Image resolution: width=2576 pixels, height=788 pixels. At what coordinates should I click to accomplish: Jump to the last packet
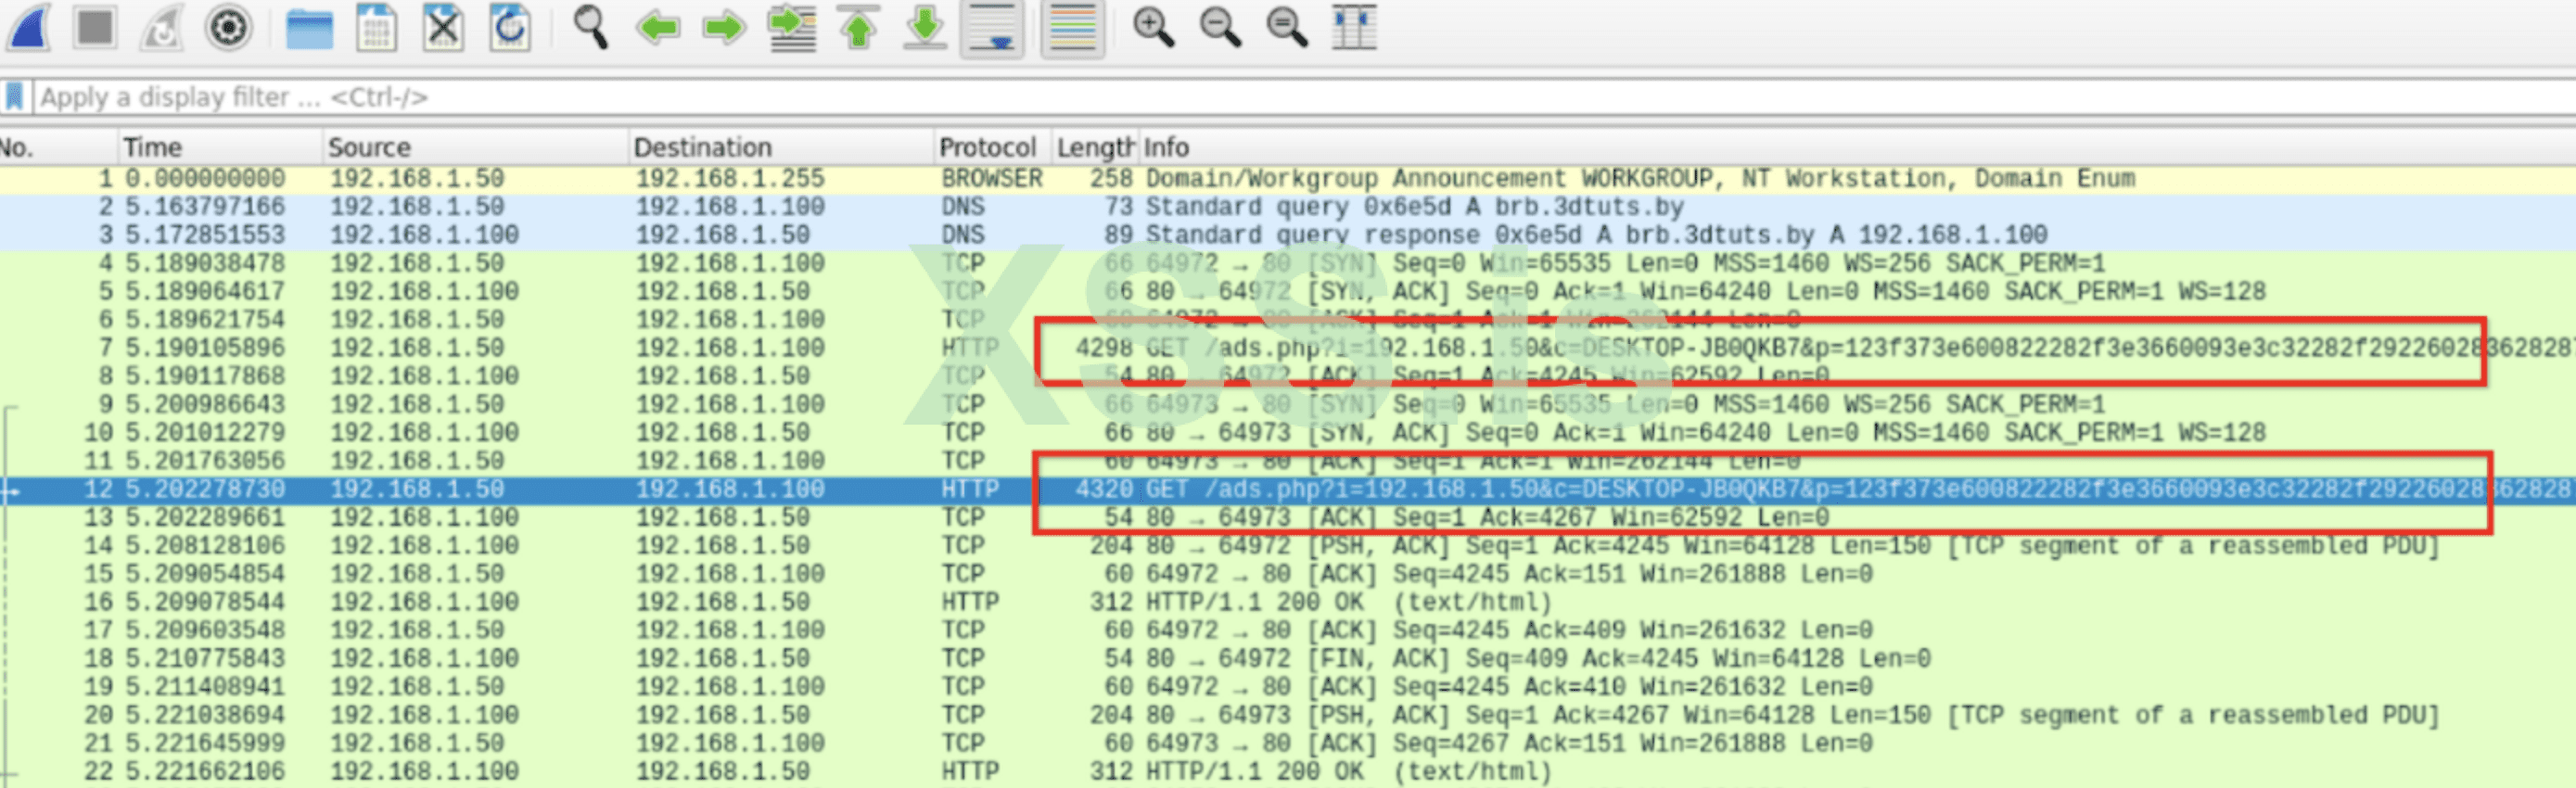pos(925,27)
